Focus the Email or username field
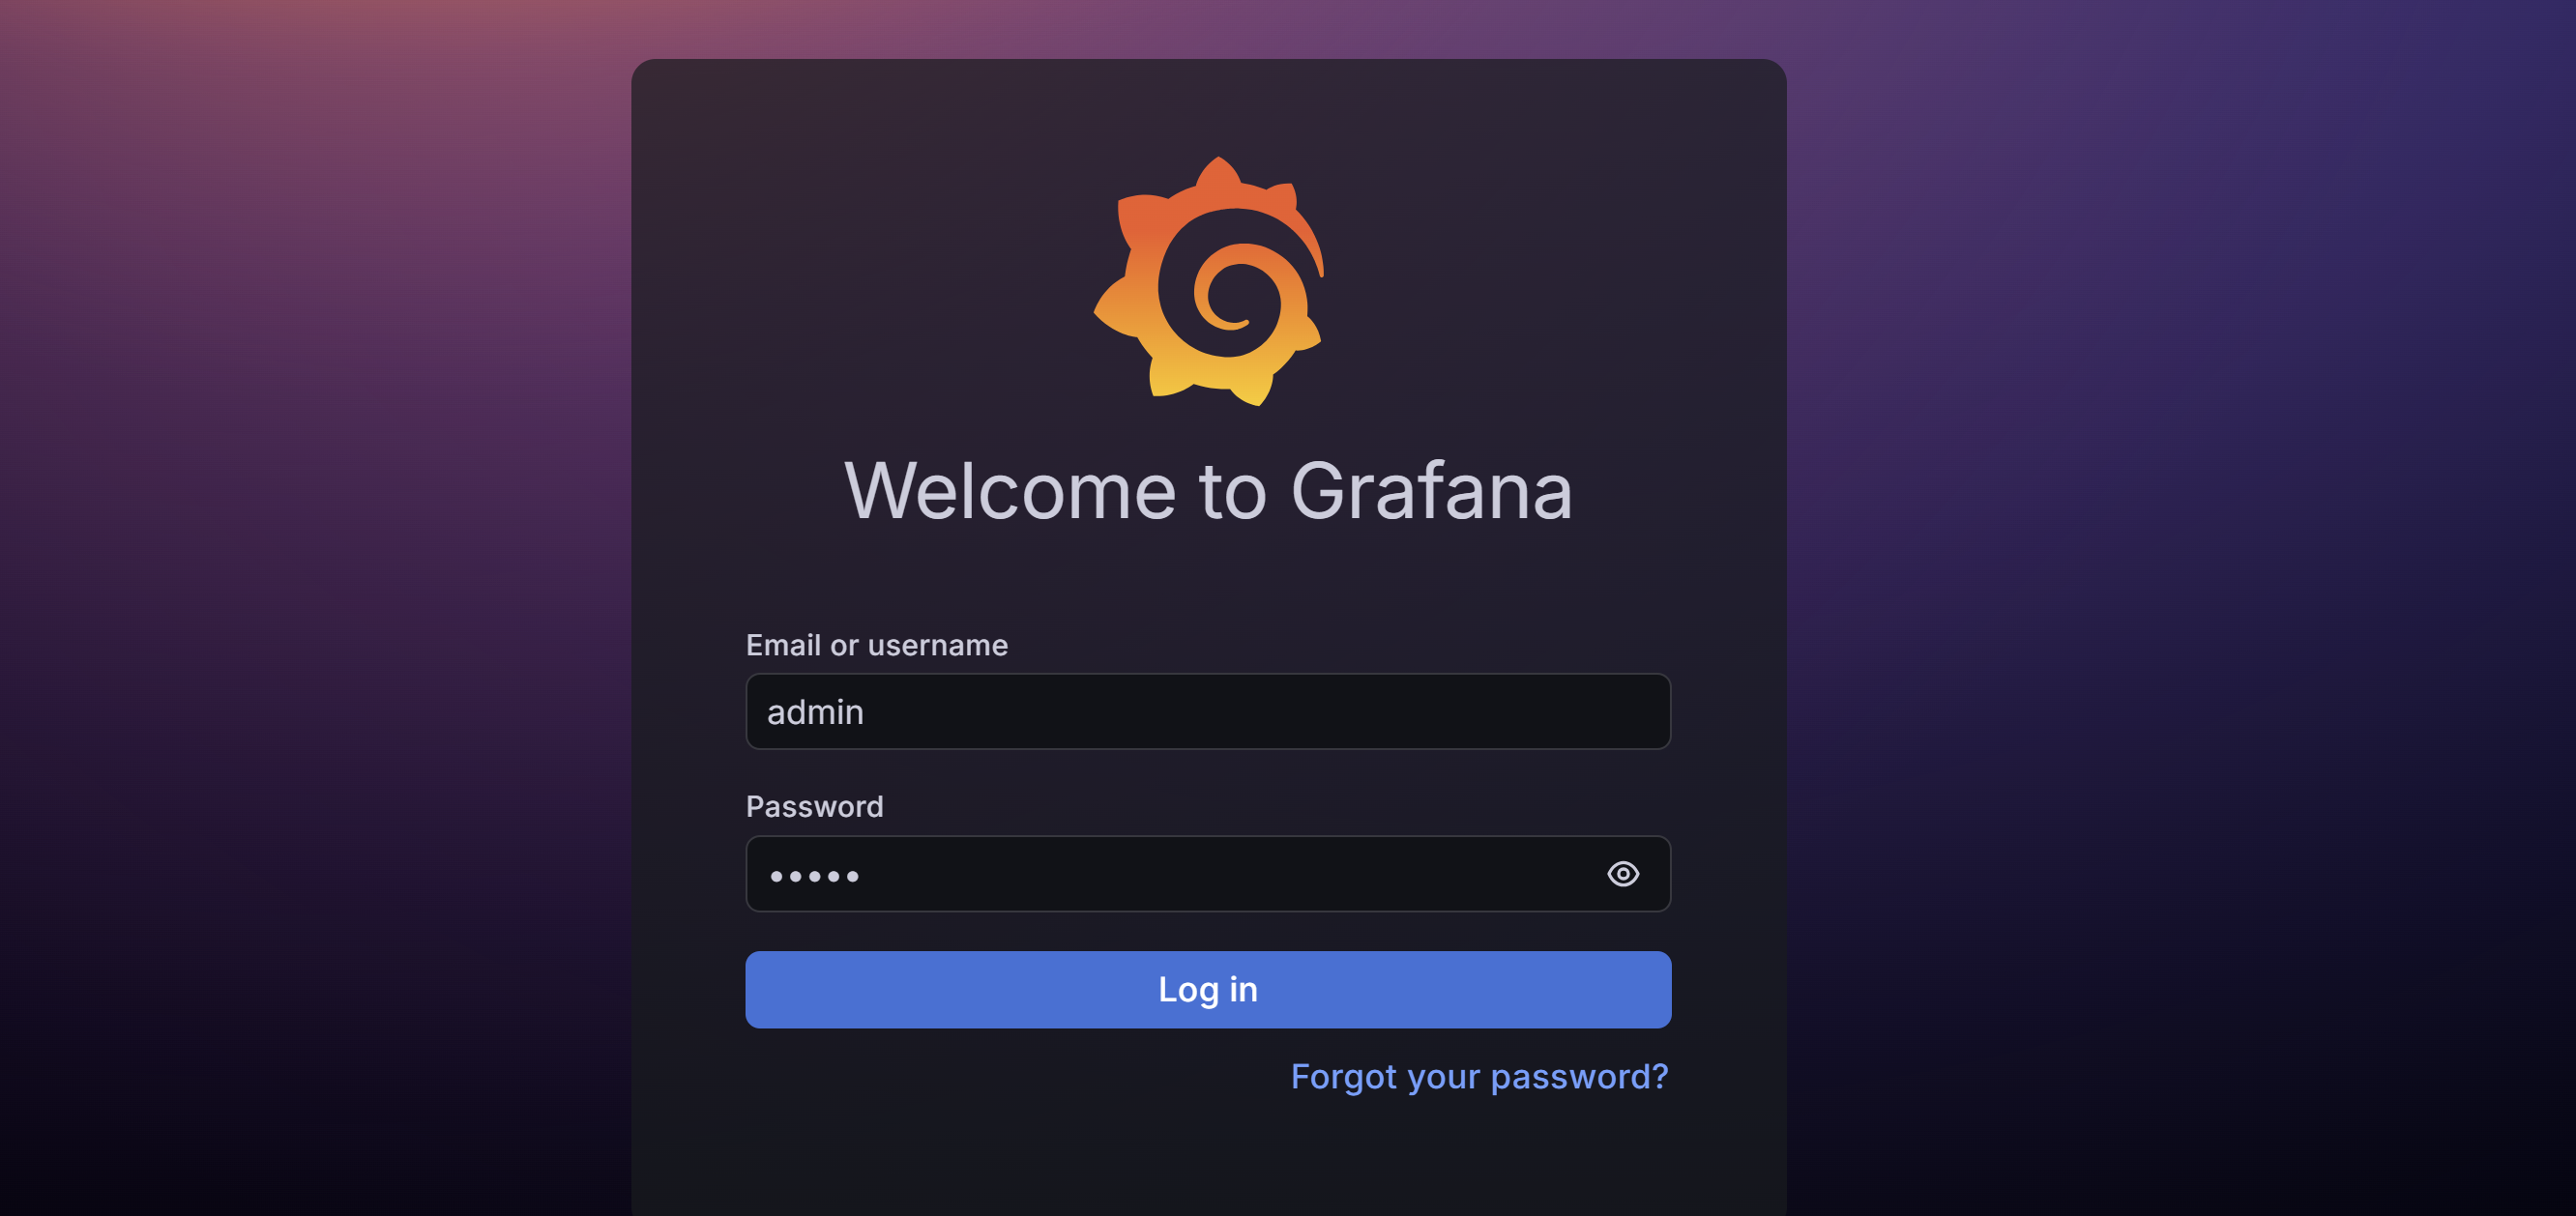 pyautogui.click(x=1208, y=711)
